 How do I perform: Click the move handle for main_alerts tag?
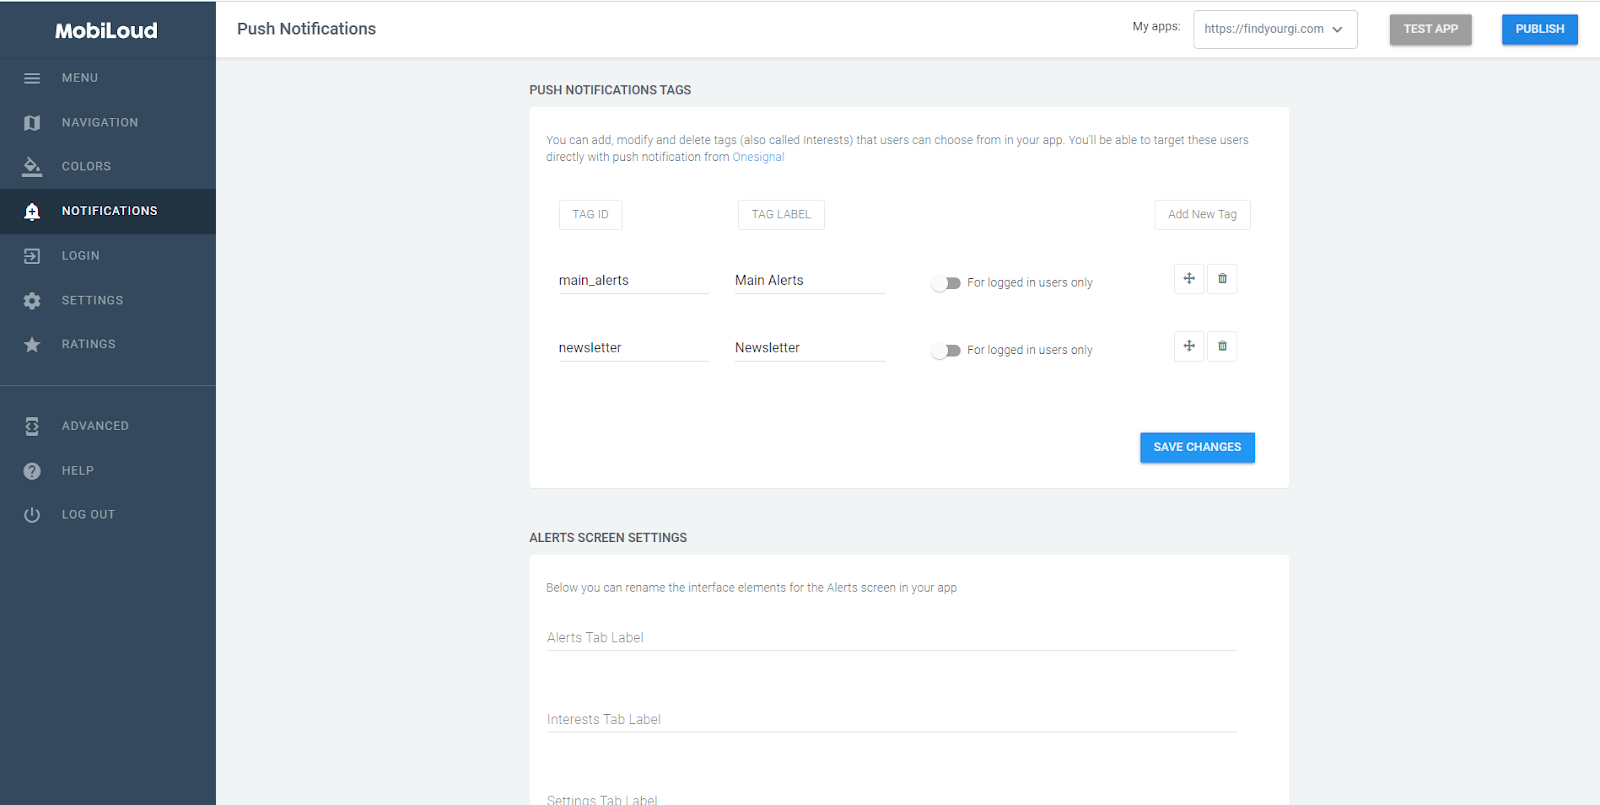pos(1189,279)
